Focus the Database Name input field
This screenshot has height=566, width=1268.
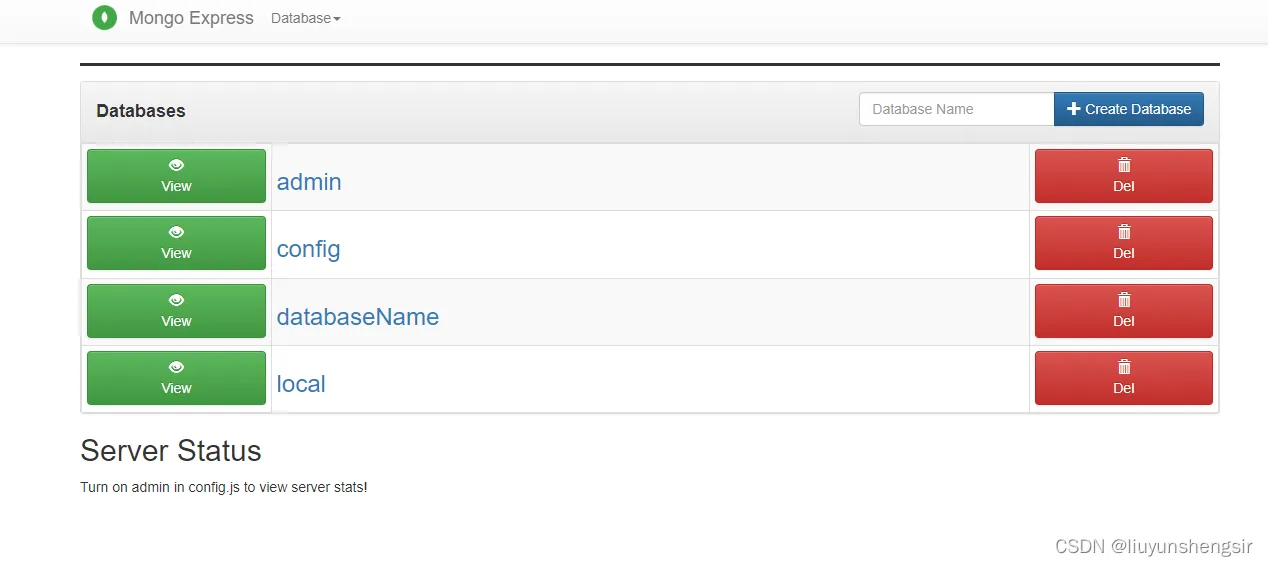tap(956, 109)
